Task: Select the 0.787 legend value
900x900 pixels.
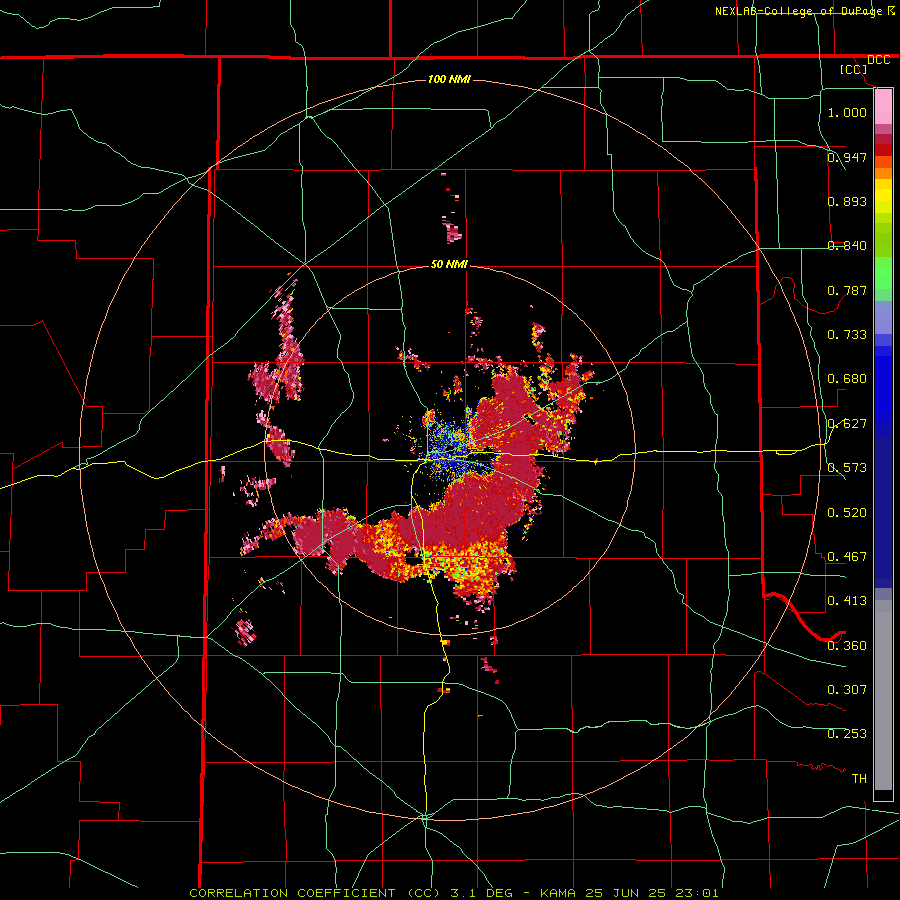Action: coord(847,290)
